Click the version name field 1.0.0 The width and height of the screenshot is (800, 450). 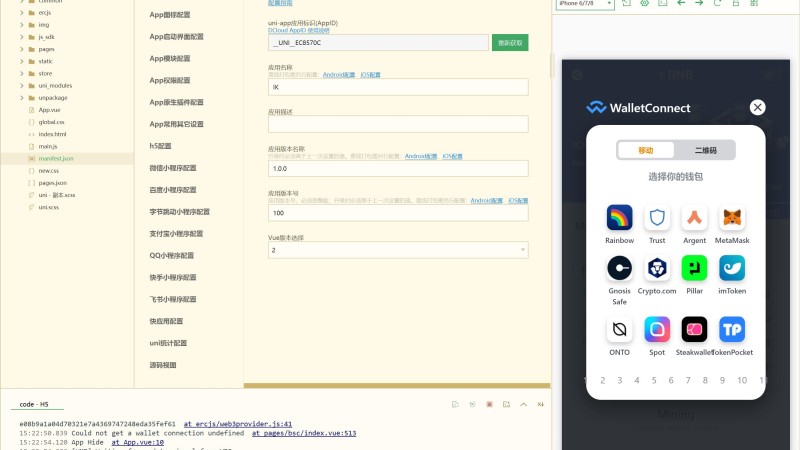tap(398, 168)
